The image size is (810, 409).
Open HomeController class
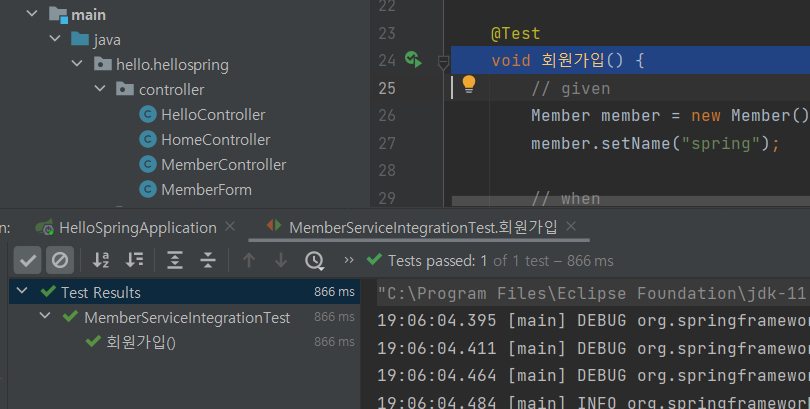click(215, 139)
